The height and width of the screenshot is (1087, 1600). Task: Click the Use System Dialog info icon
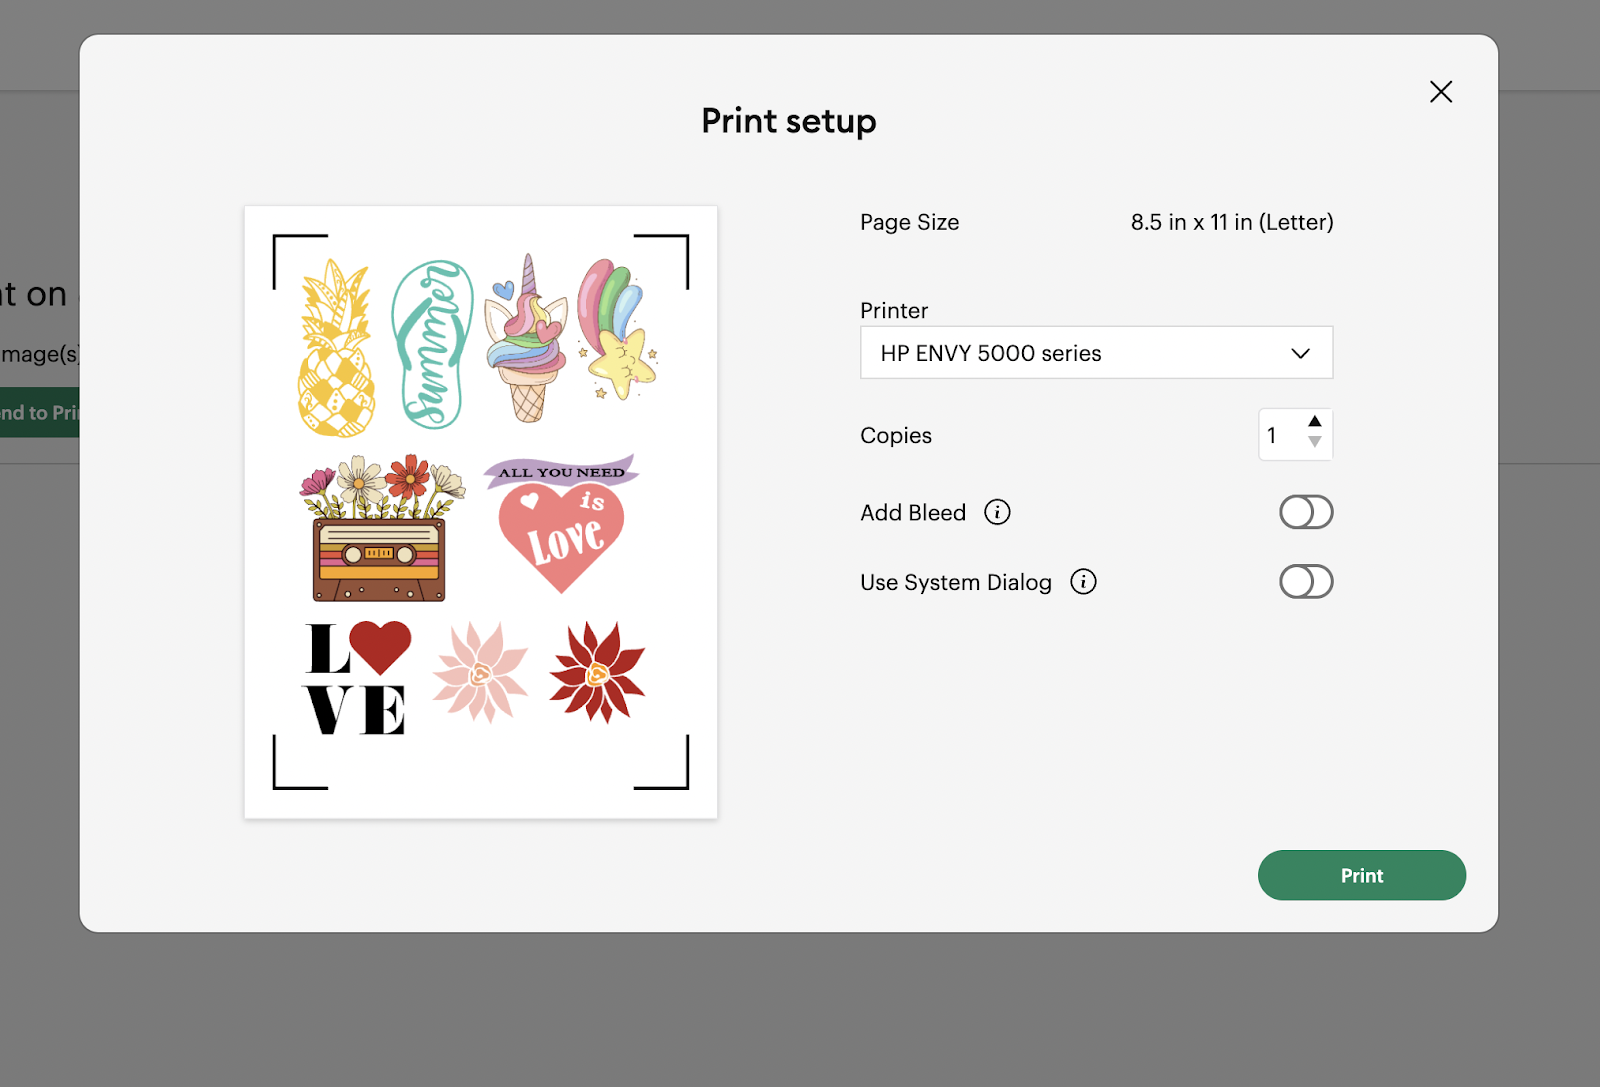(1083, 582)
